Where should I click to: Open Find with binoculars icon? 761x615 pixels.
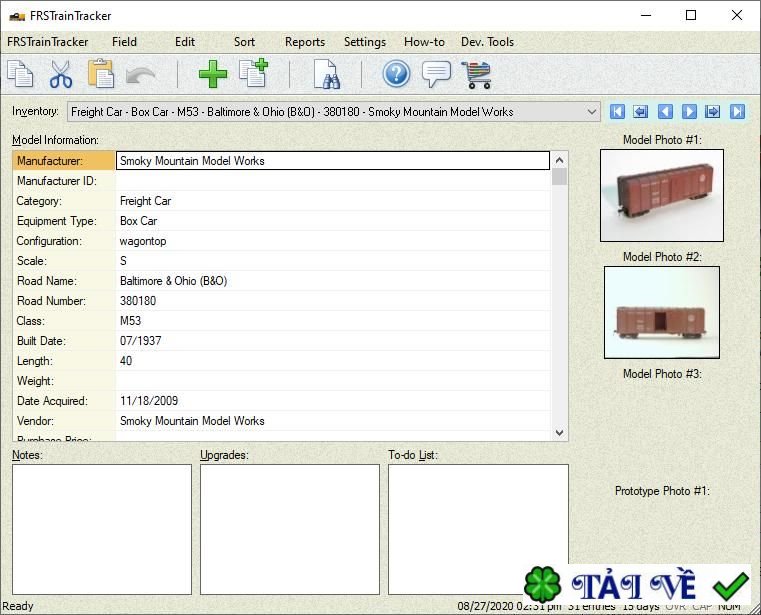[326, 75]
